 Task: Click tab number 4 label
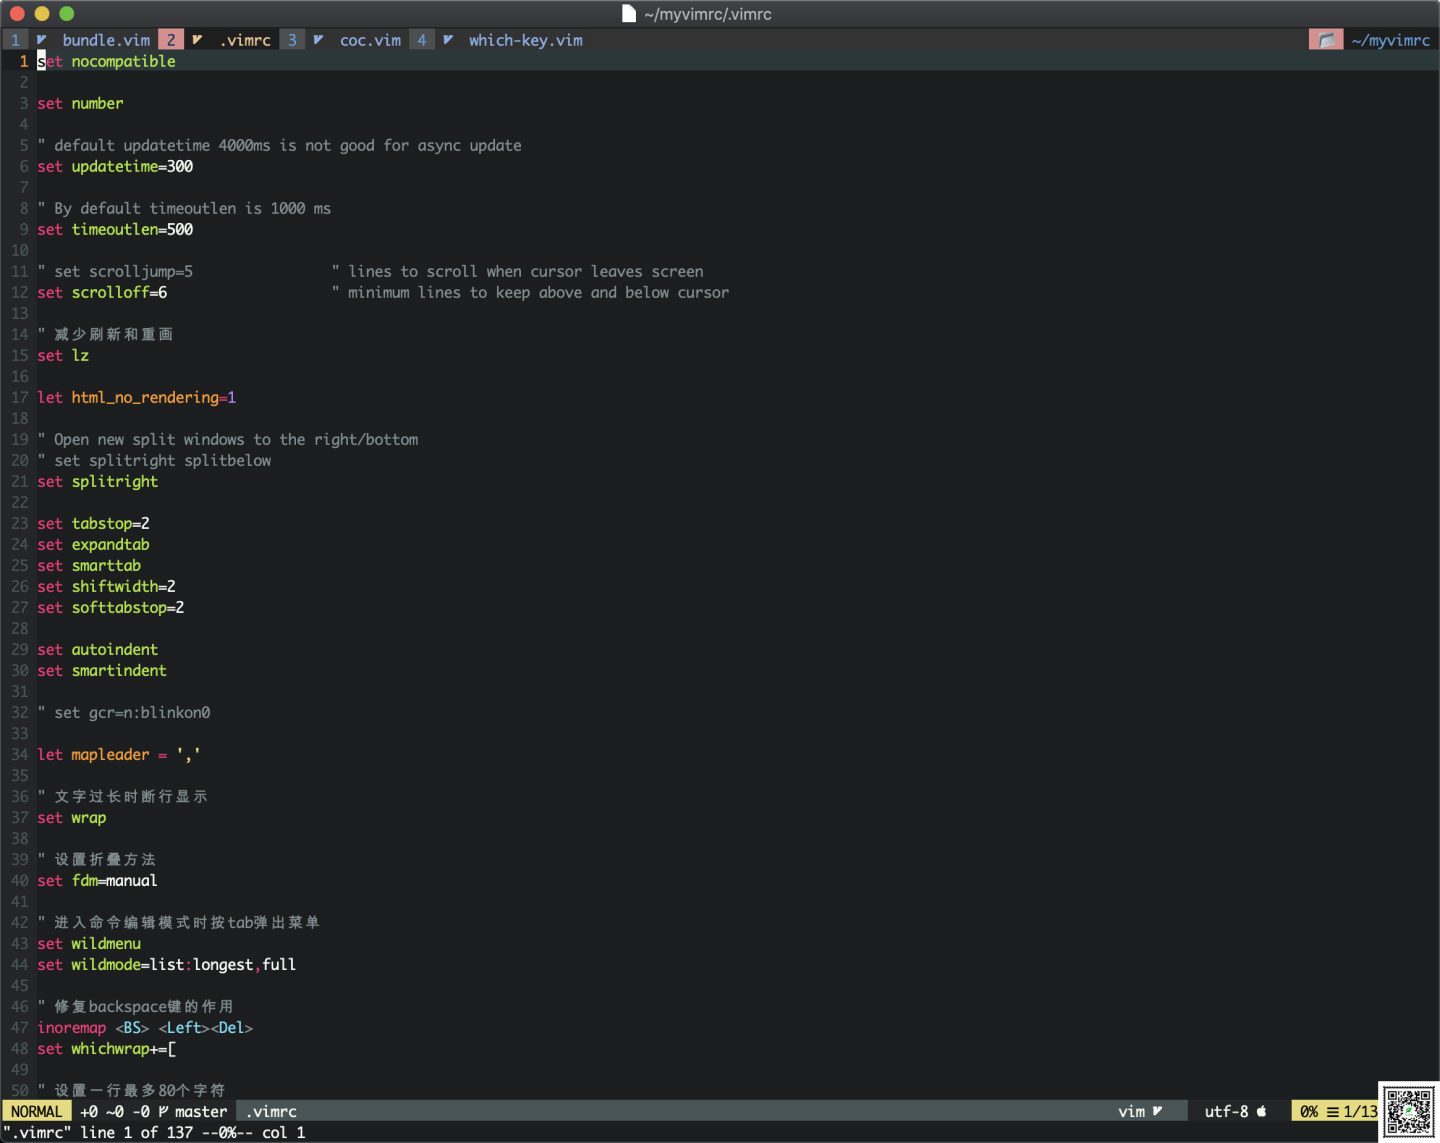pyautogui.click(x=422, y=40)
